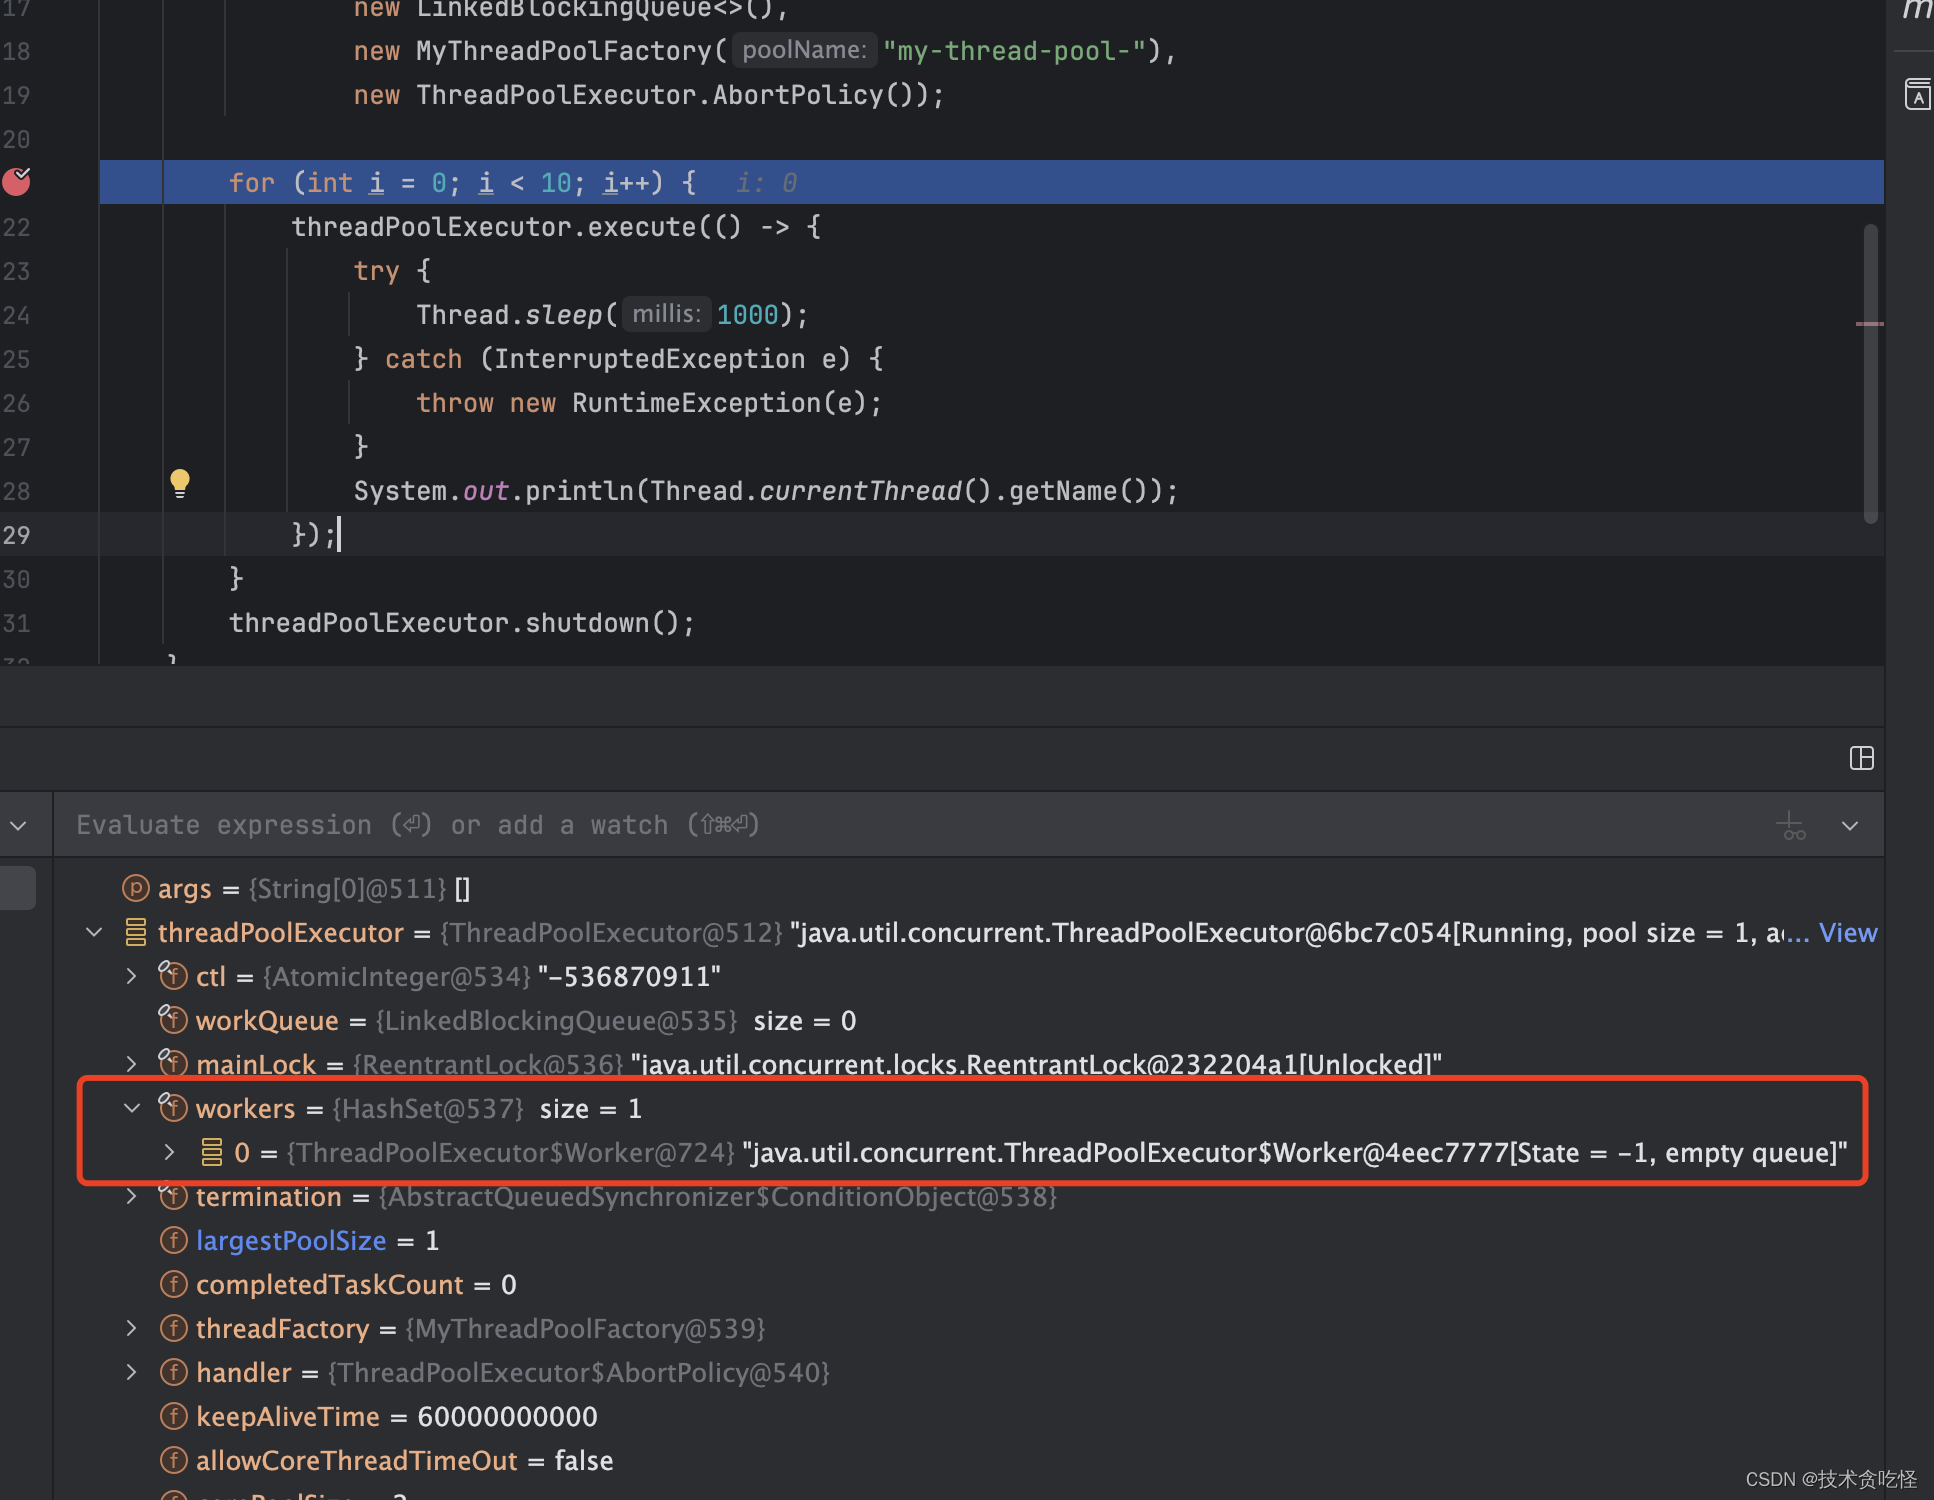
Task: Collapse the threadPoolExecutor variable node
Action: 94,932
